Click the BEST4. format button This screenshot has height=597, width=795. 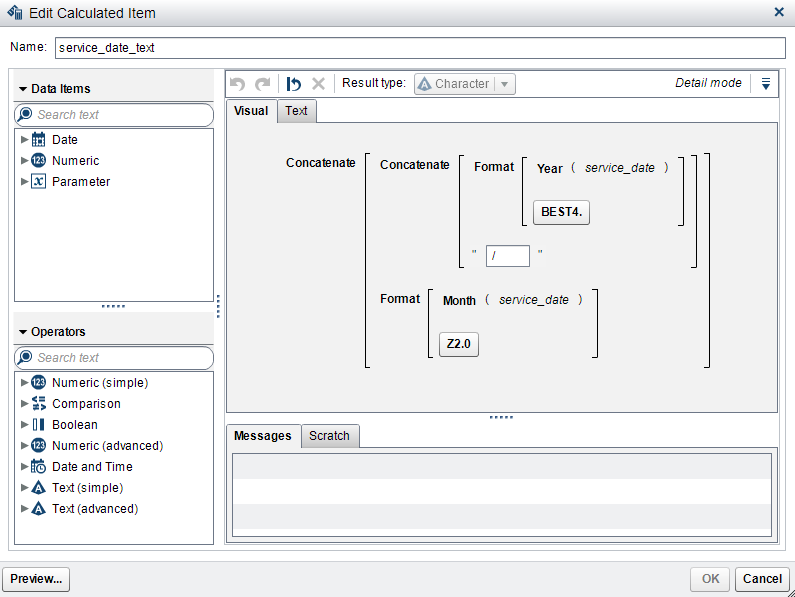(x=561, y=212)
